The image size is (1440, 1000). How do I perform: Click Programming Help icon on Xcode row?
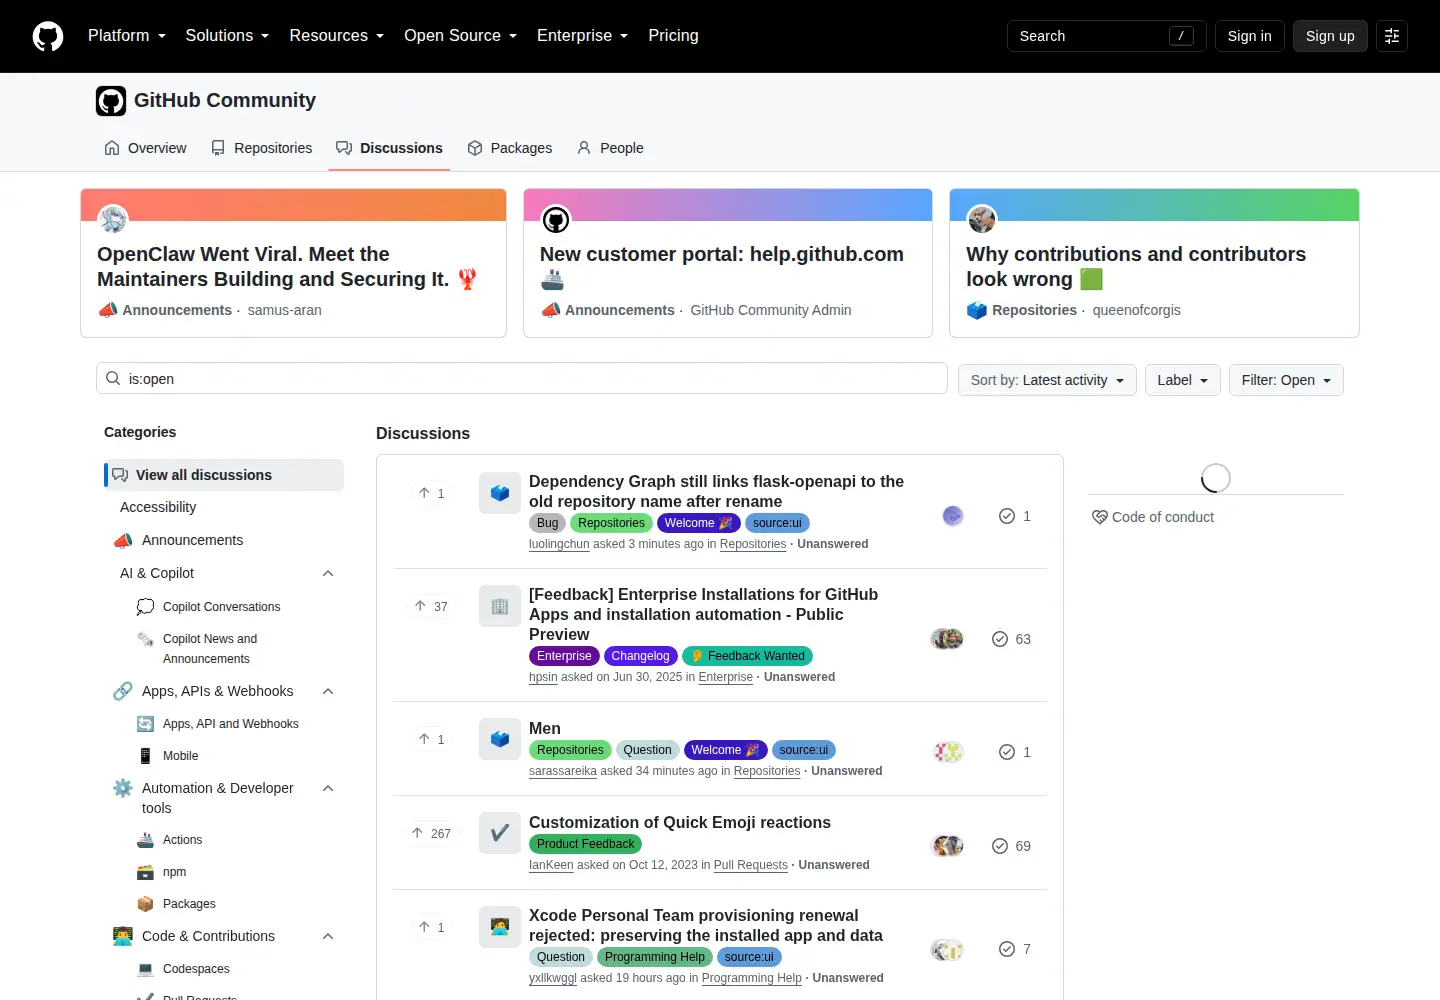click(500, 927)
